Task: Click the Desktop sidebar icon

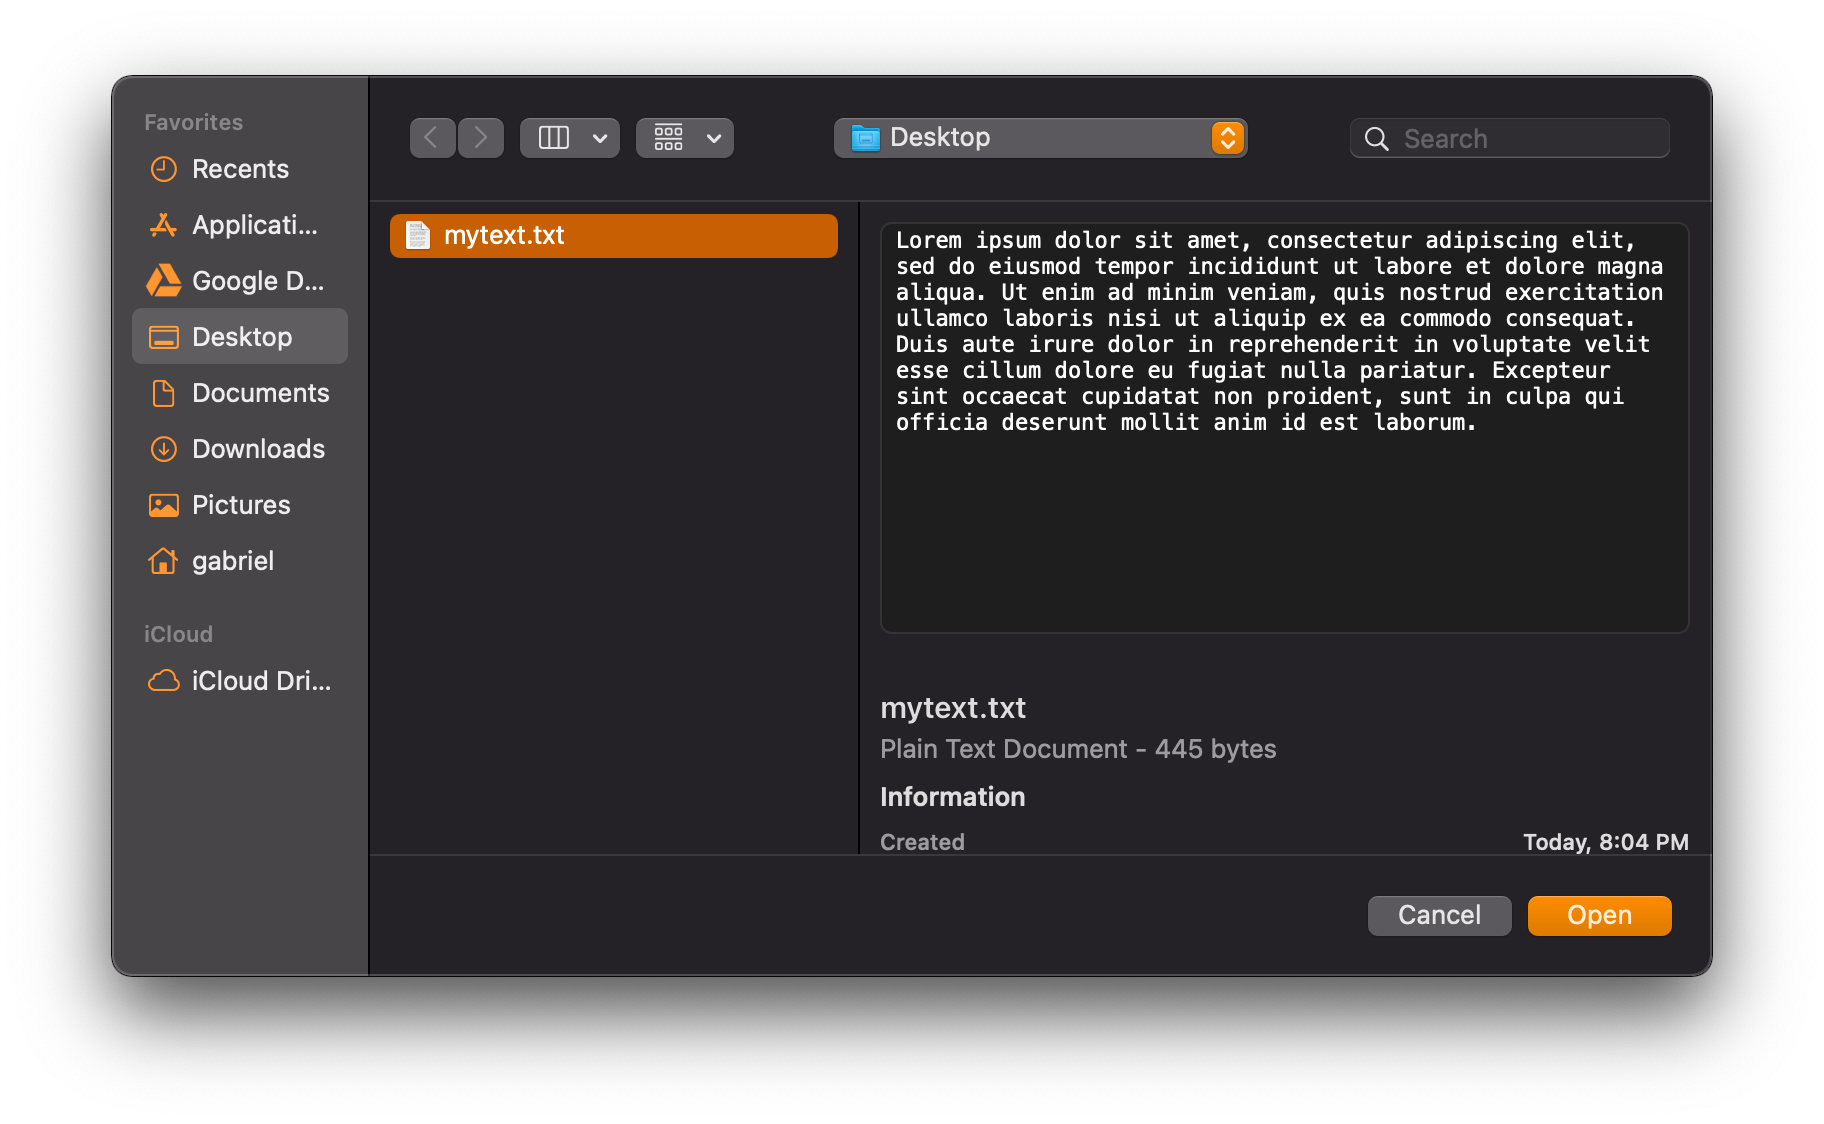Action: pos(163,337)
